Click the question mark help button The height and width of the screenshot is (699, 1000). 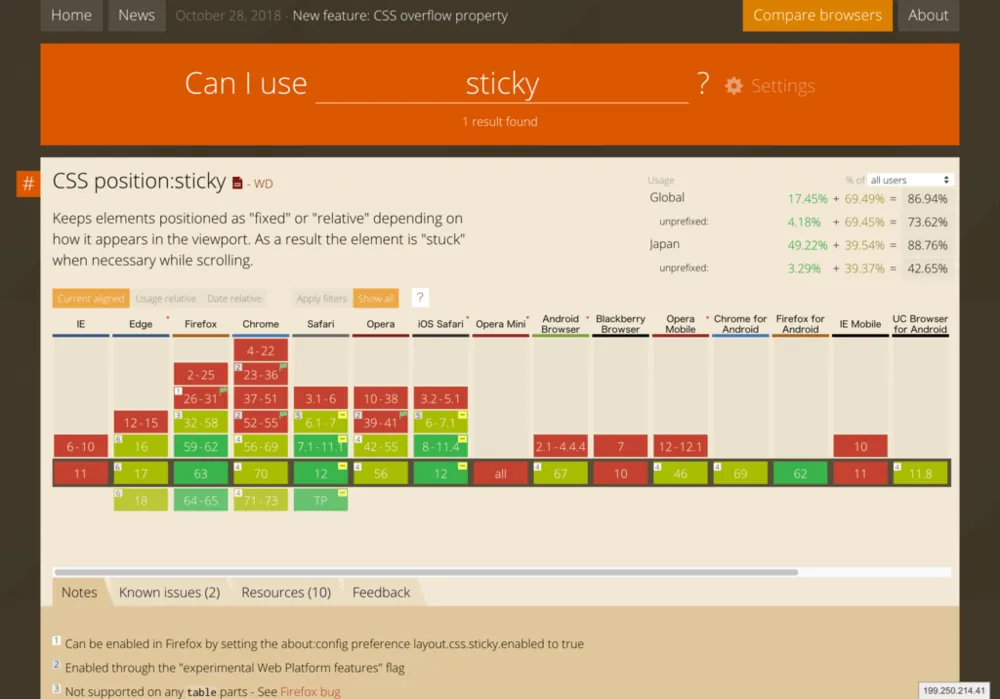click(420, 298)
